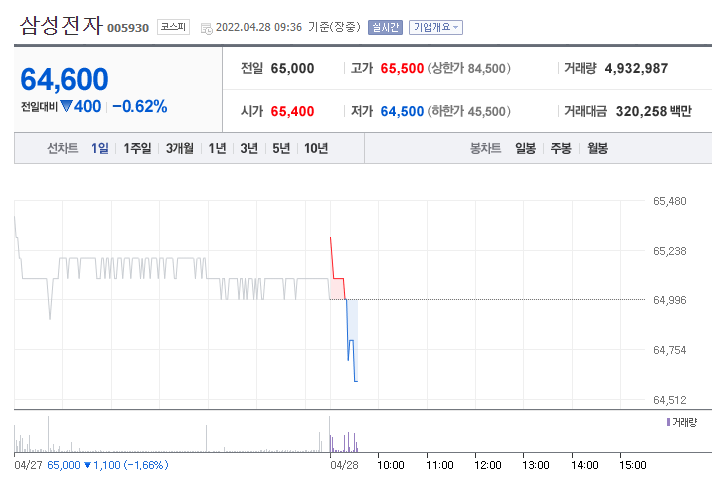Click the 거래대금 value 320,258 백만
This screenshot has width=712, height=487.
(653, 111)
